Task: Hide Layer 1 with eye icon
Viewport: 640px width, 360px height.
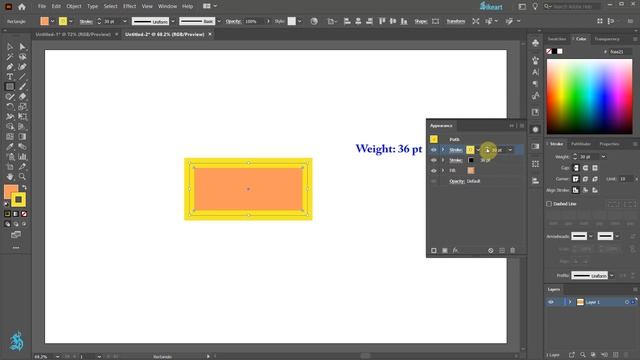Action: point(551,302)
